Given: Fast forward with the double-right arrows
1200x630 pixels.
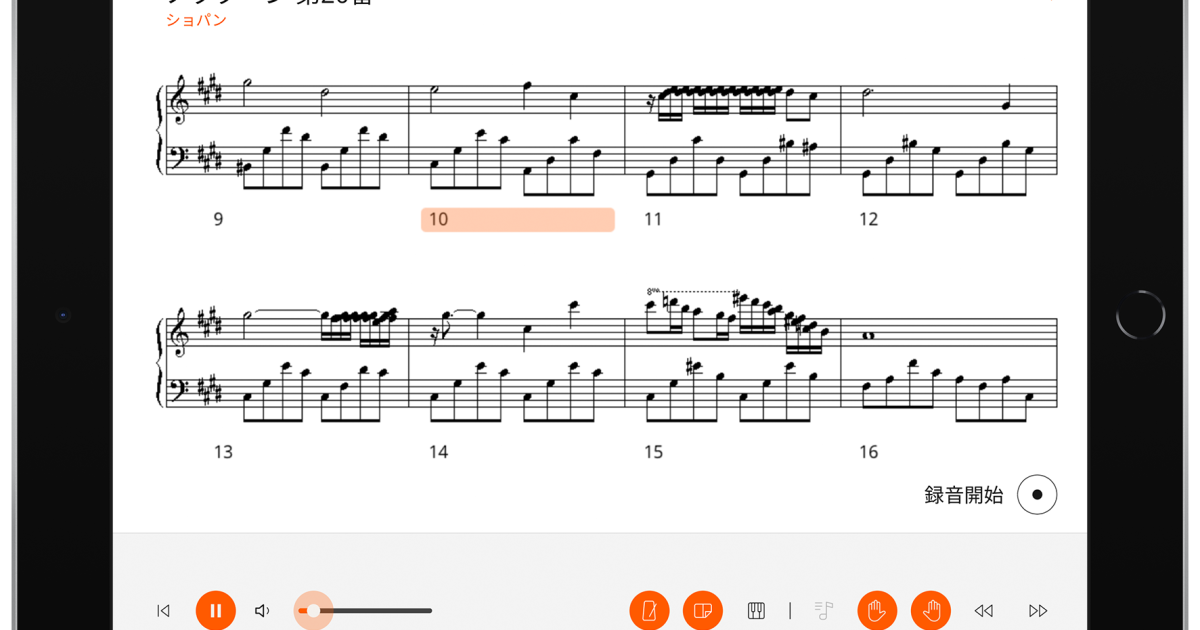Looking at the screenshot, I should pos(1038,611).
